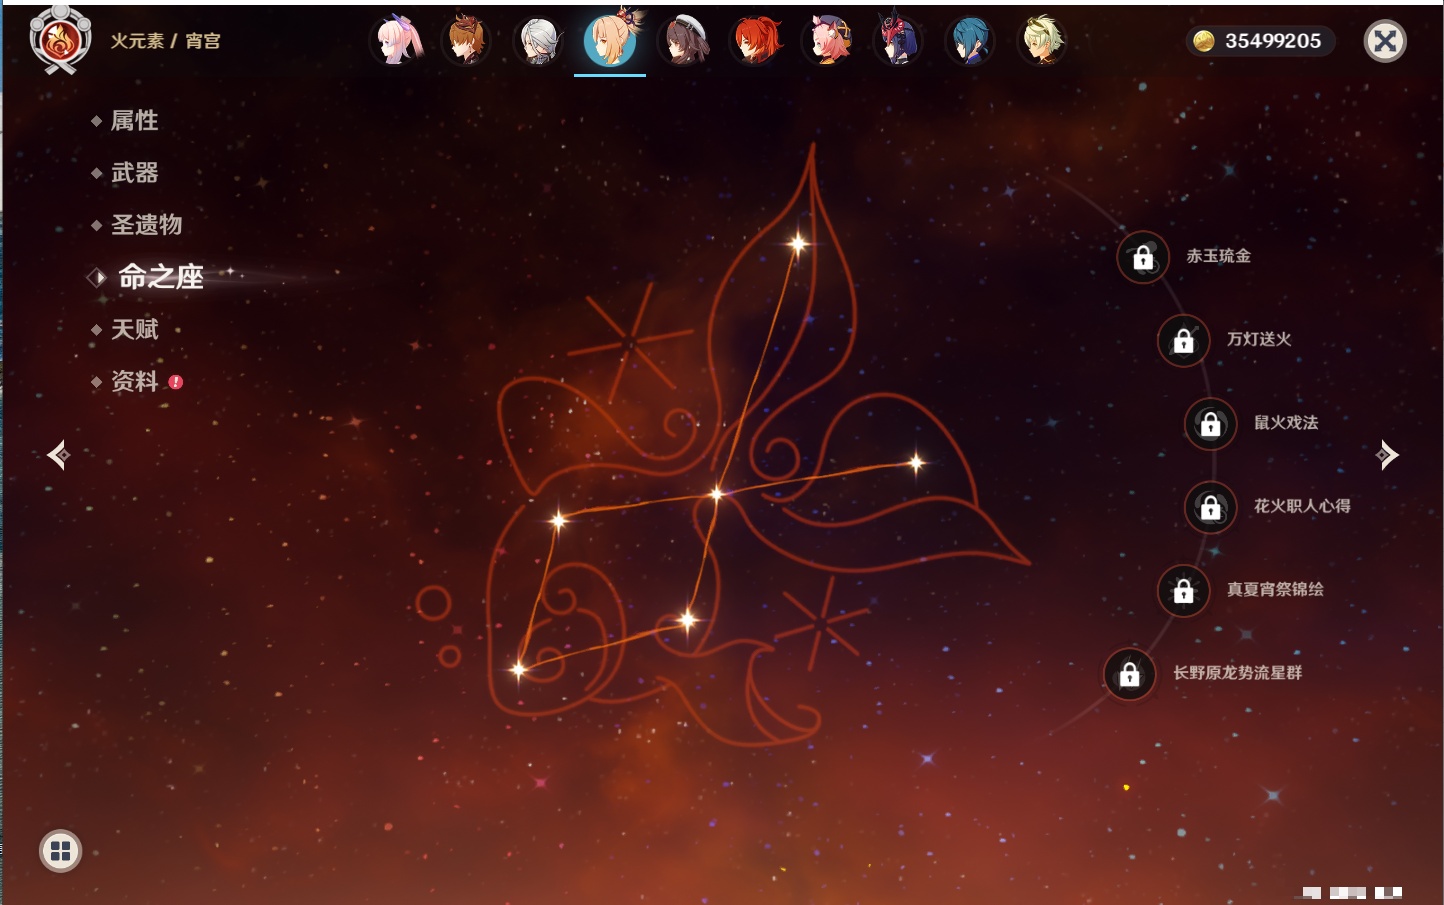Image resolution: width=1444 pixels, height=905 pixels.
Task: Select the blue-haired character avatar
Action: tap(970, 42)
